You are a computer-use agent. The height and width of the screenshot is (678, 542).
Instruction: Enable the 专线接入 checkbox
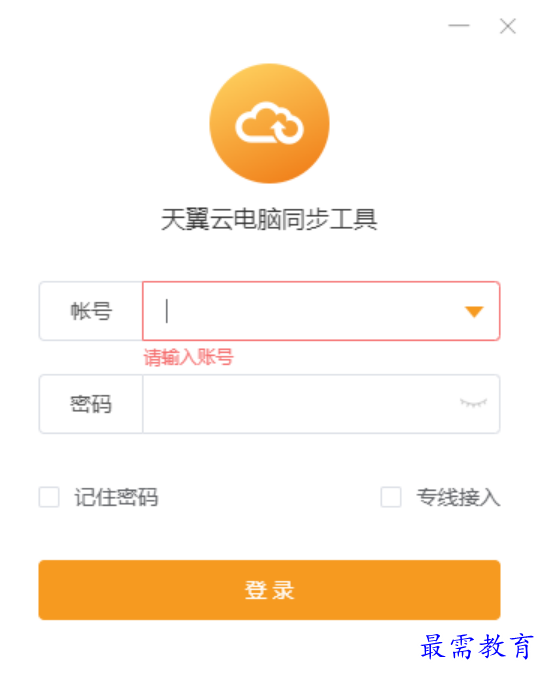391,497
